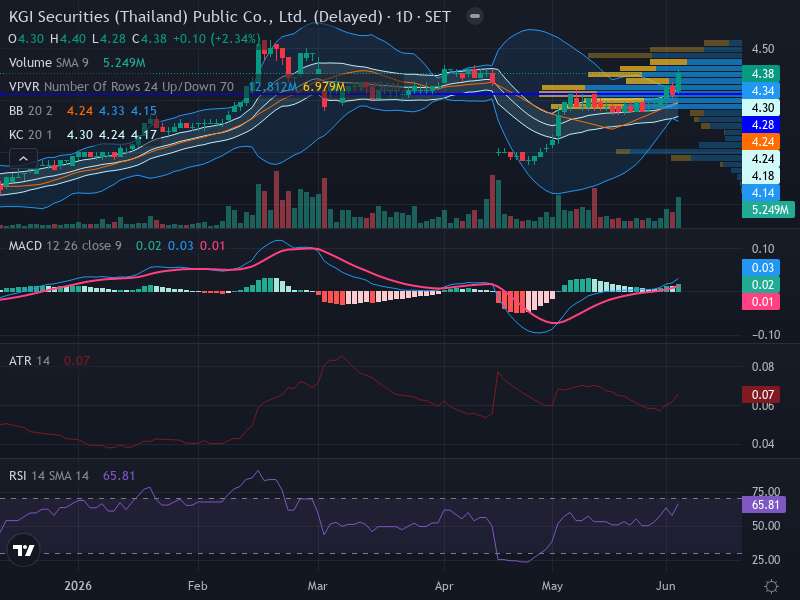The height and width of the screenshot is (600, 800).
Task: Collapse the indicator legend with the chevron button
Action: tap(23, 159)
